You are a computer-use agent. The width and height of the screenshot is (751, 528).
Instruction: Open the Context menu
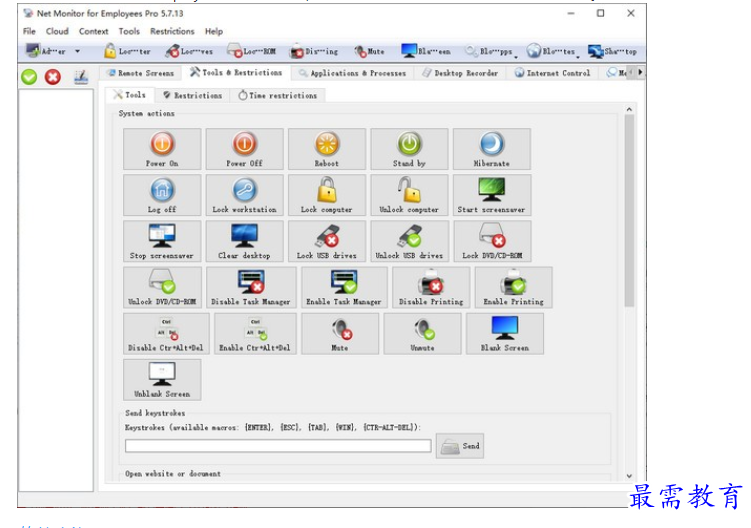tap(93, 31)
